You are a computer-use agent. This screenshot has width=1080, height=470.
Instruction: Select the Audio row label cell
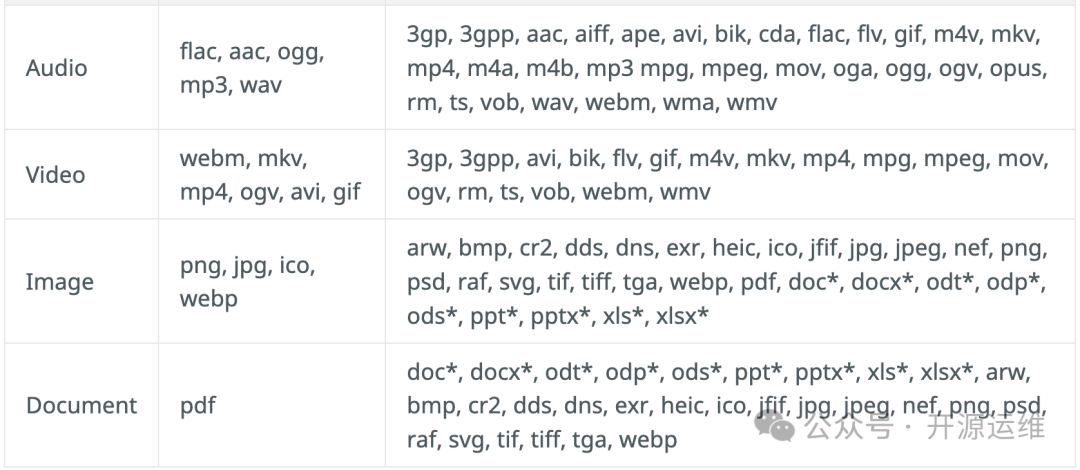click(x=56, y=68)
